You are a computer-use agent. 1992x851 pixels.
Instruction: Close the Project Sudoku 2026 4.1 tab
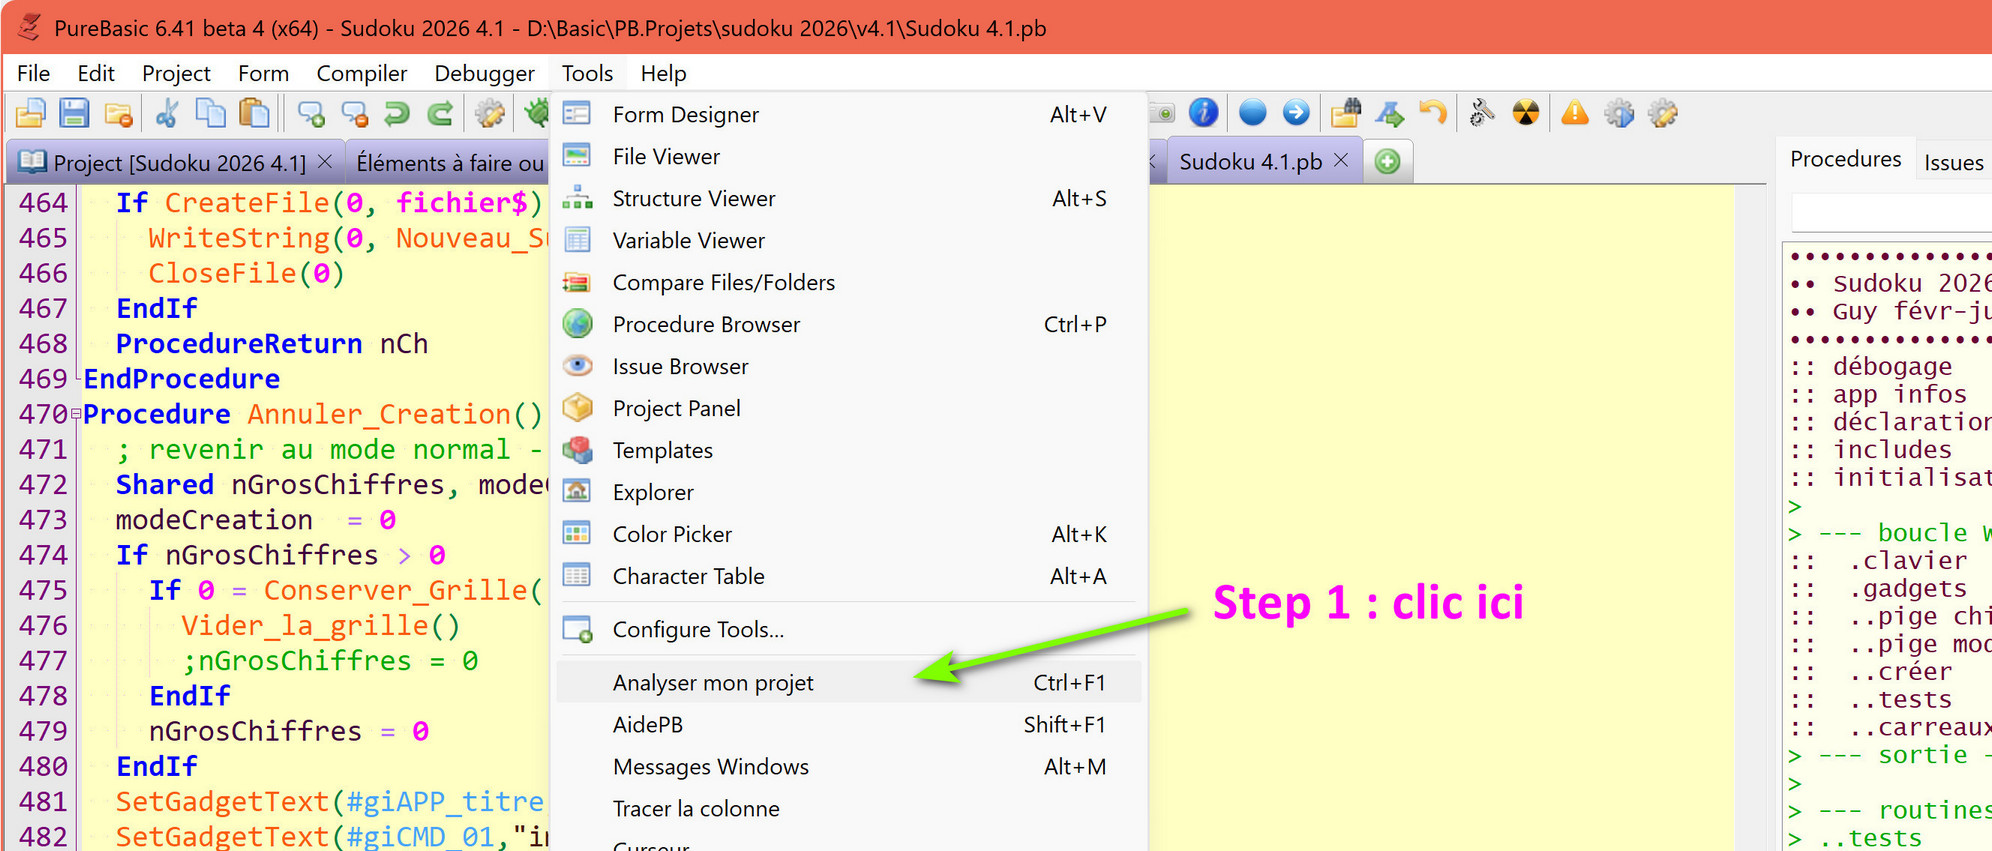click(325, 161)
